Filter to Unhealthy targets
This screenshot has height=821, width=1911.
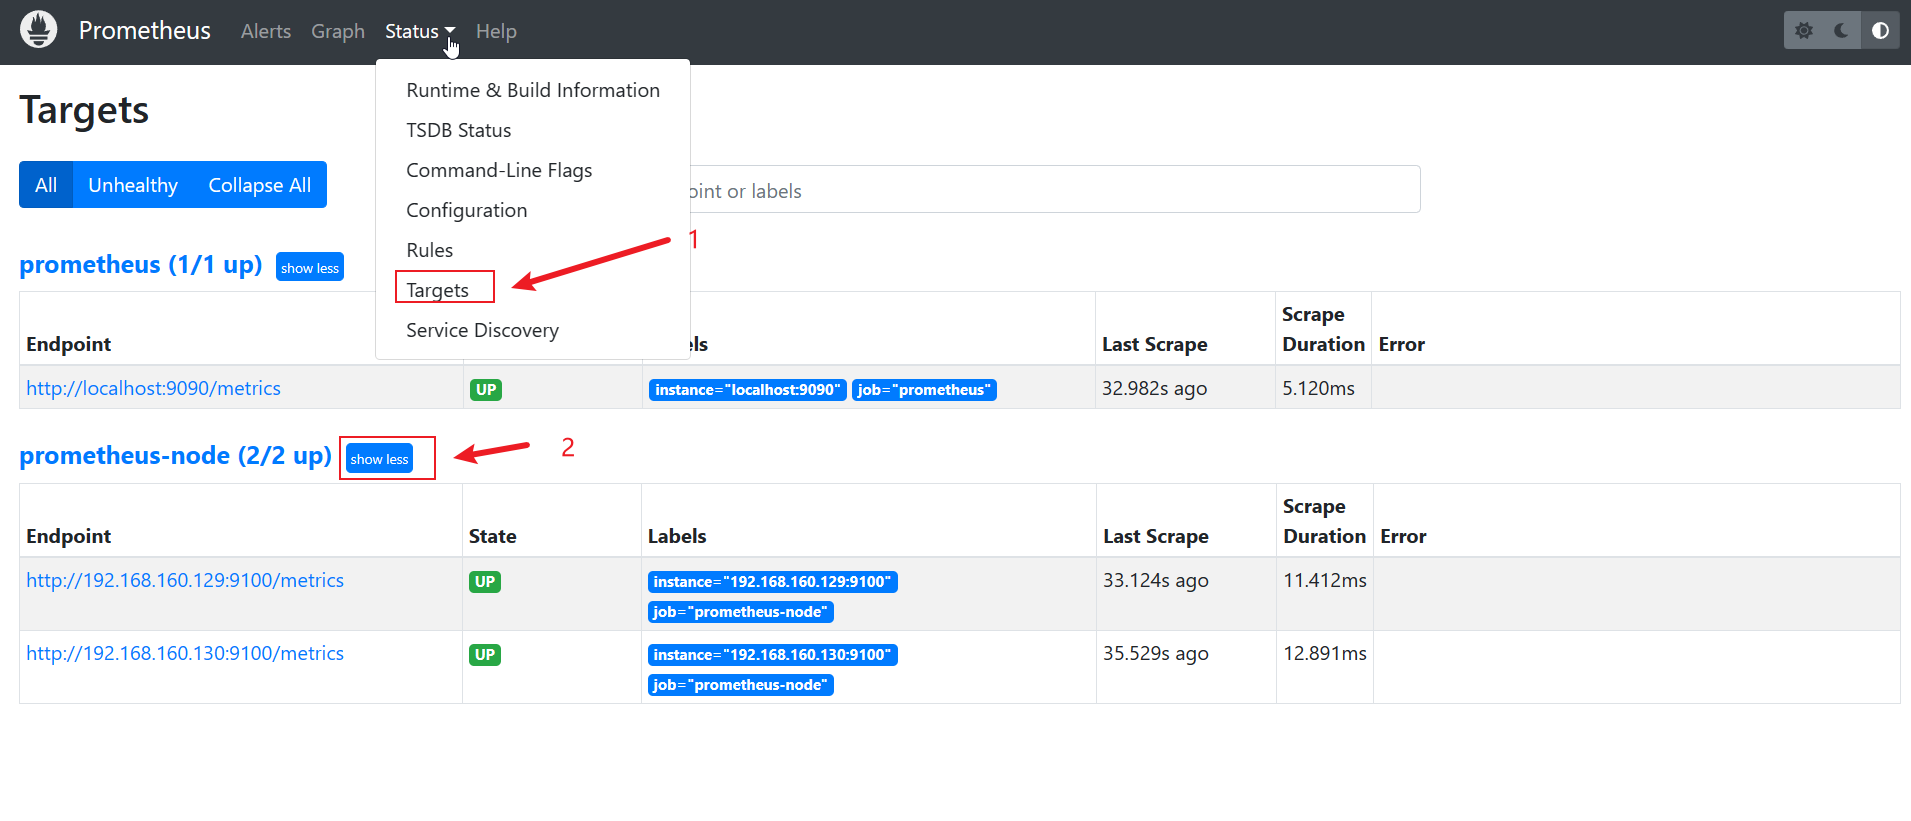(x=133, y=185)
